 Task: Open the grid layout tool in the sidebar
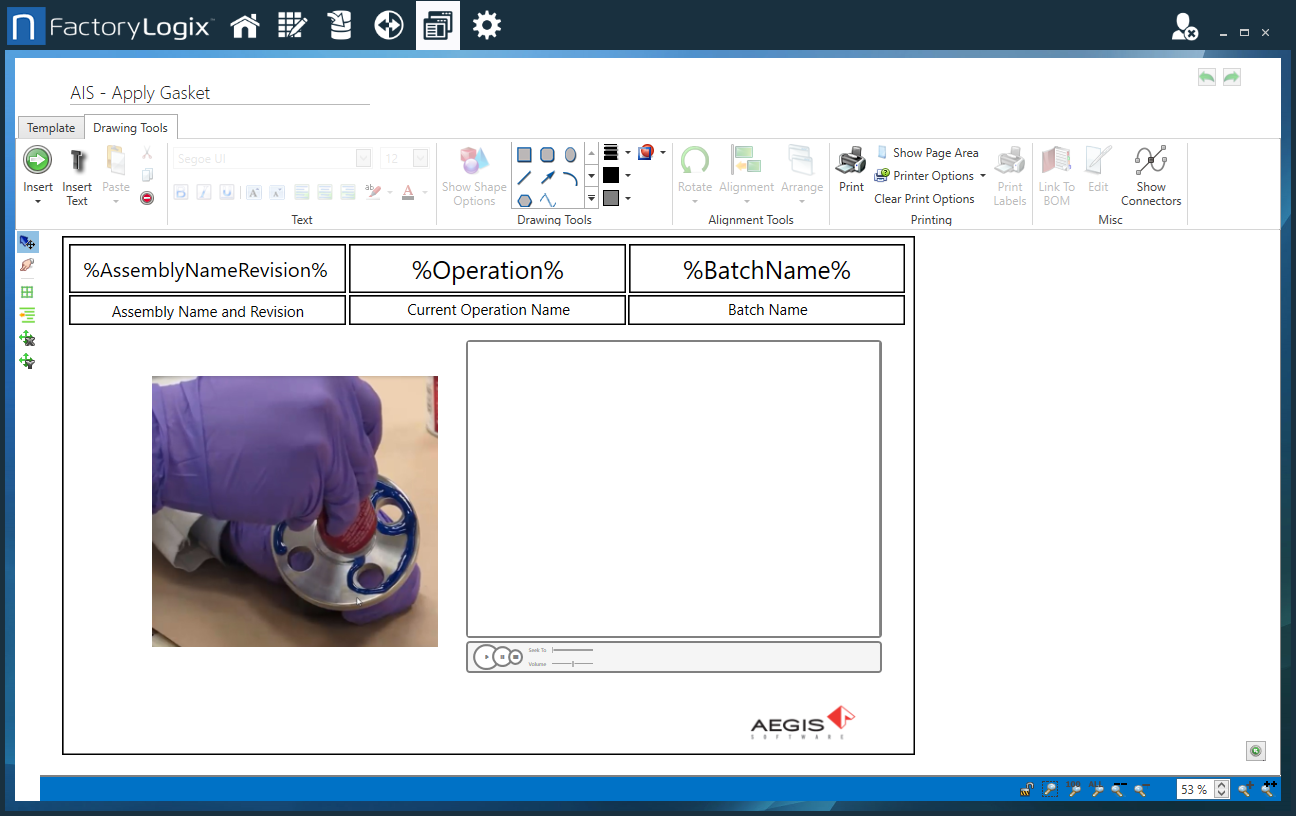(x=27, y=292)
